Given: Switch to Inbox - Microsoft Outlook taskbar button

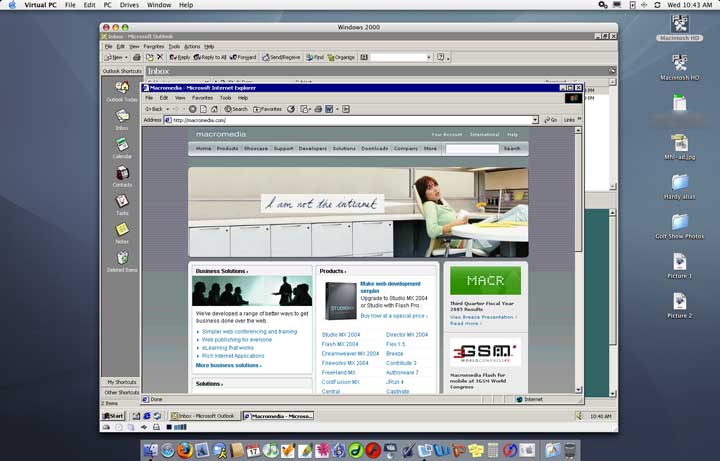Looking at the screenshot, I should coord(204,416).
